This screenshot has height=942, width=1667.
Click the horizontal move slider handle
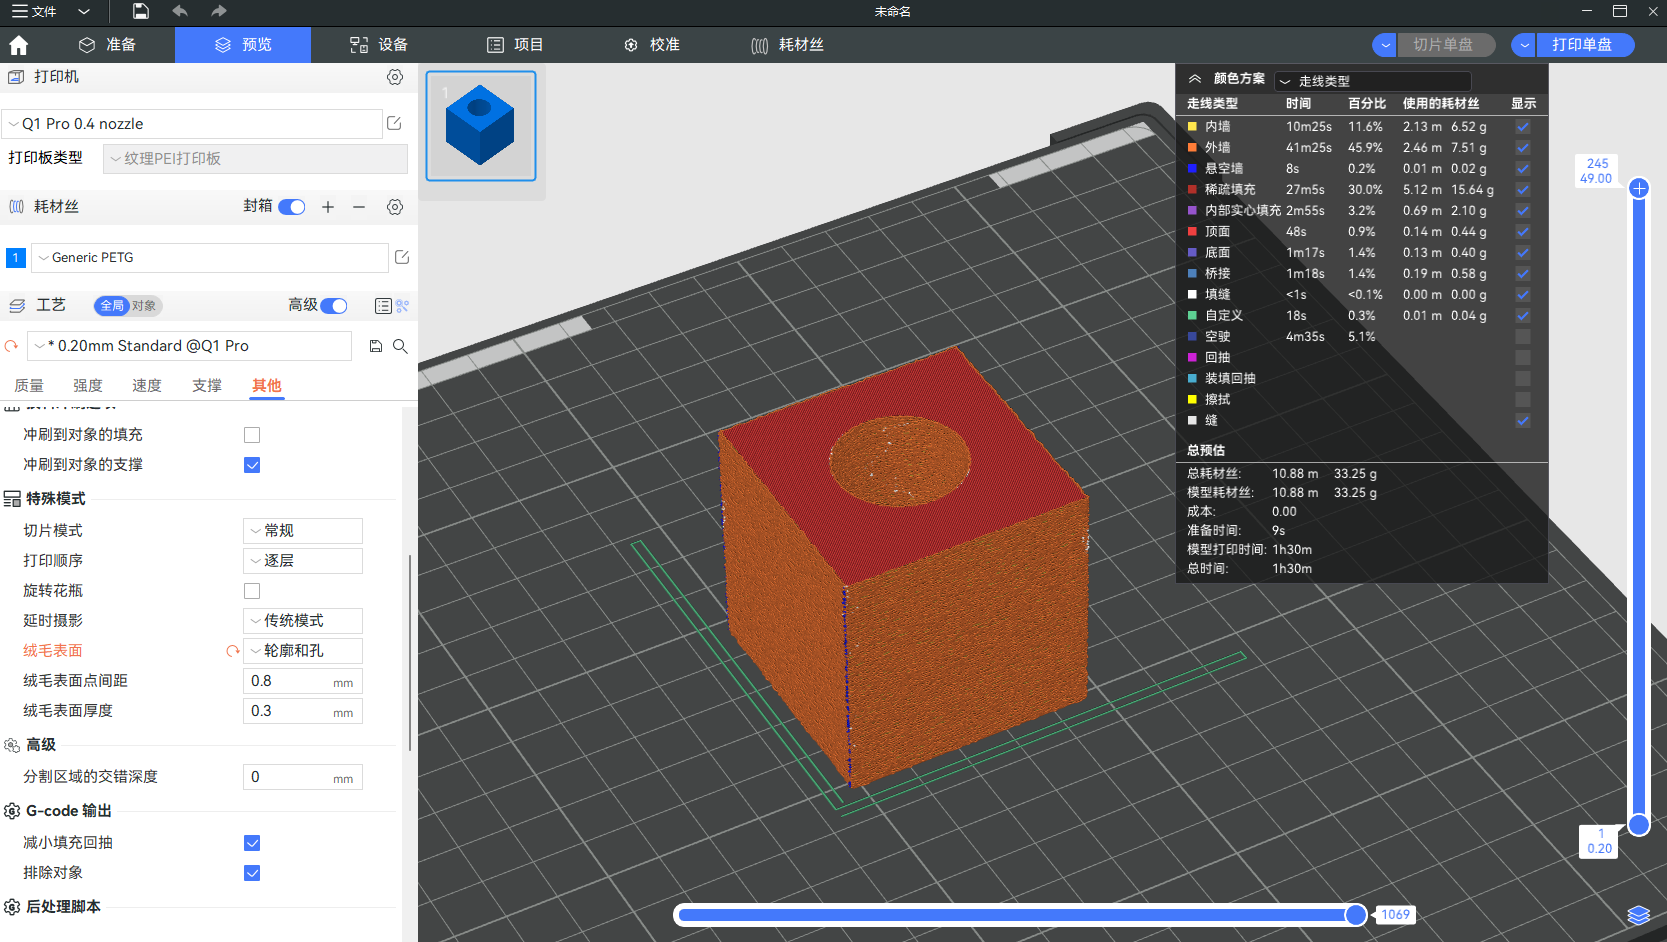tap(1355, 915)
